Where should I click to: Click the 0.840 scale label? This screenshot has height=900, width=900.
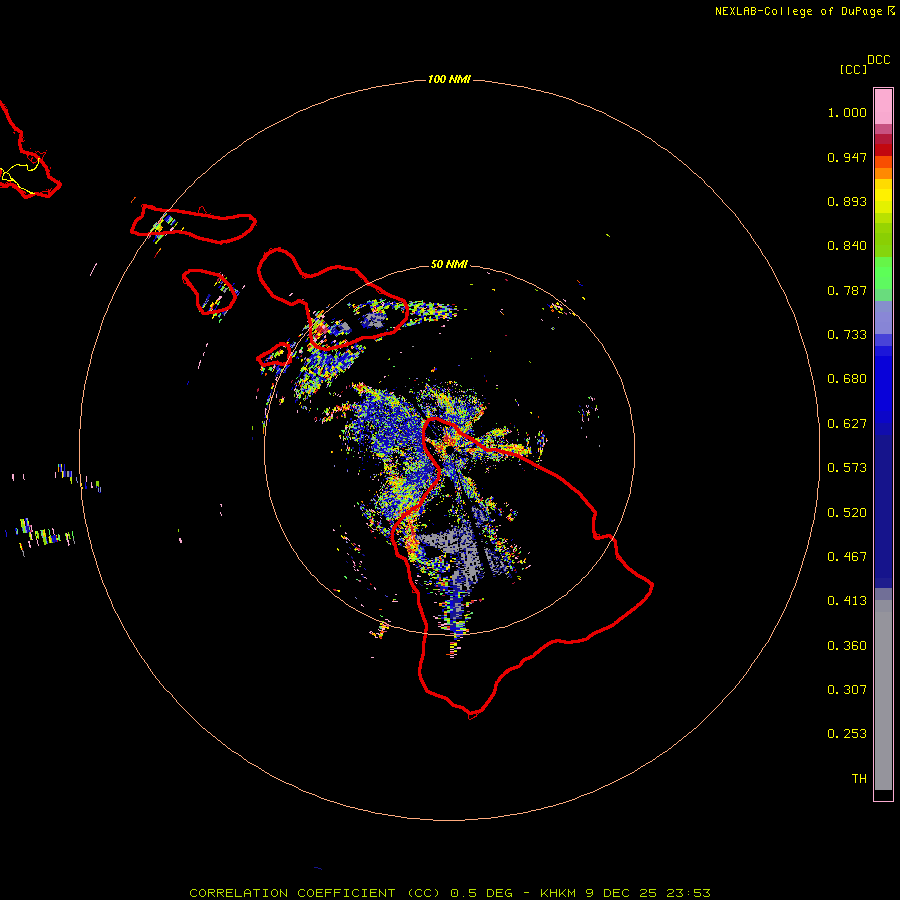(x=847, y=246)
